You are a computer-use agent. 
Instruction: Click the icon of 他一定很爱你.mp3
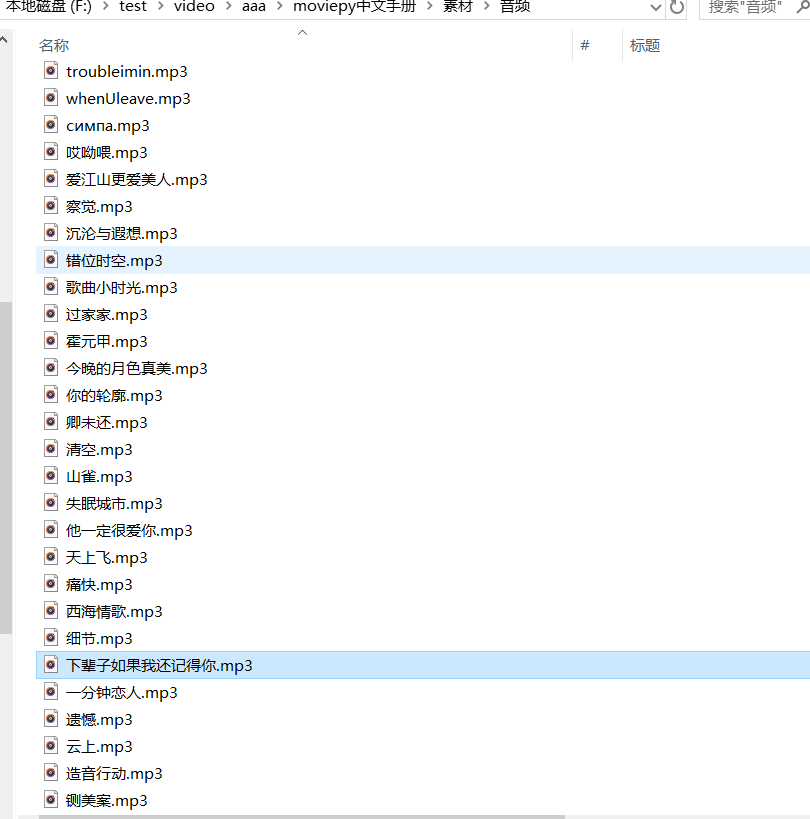[51, 530]
